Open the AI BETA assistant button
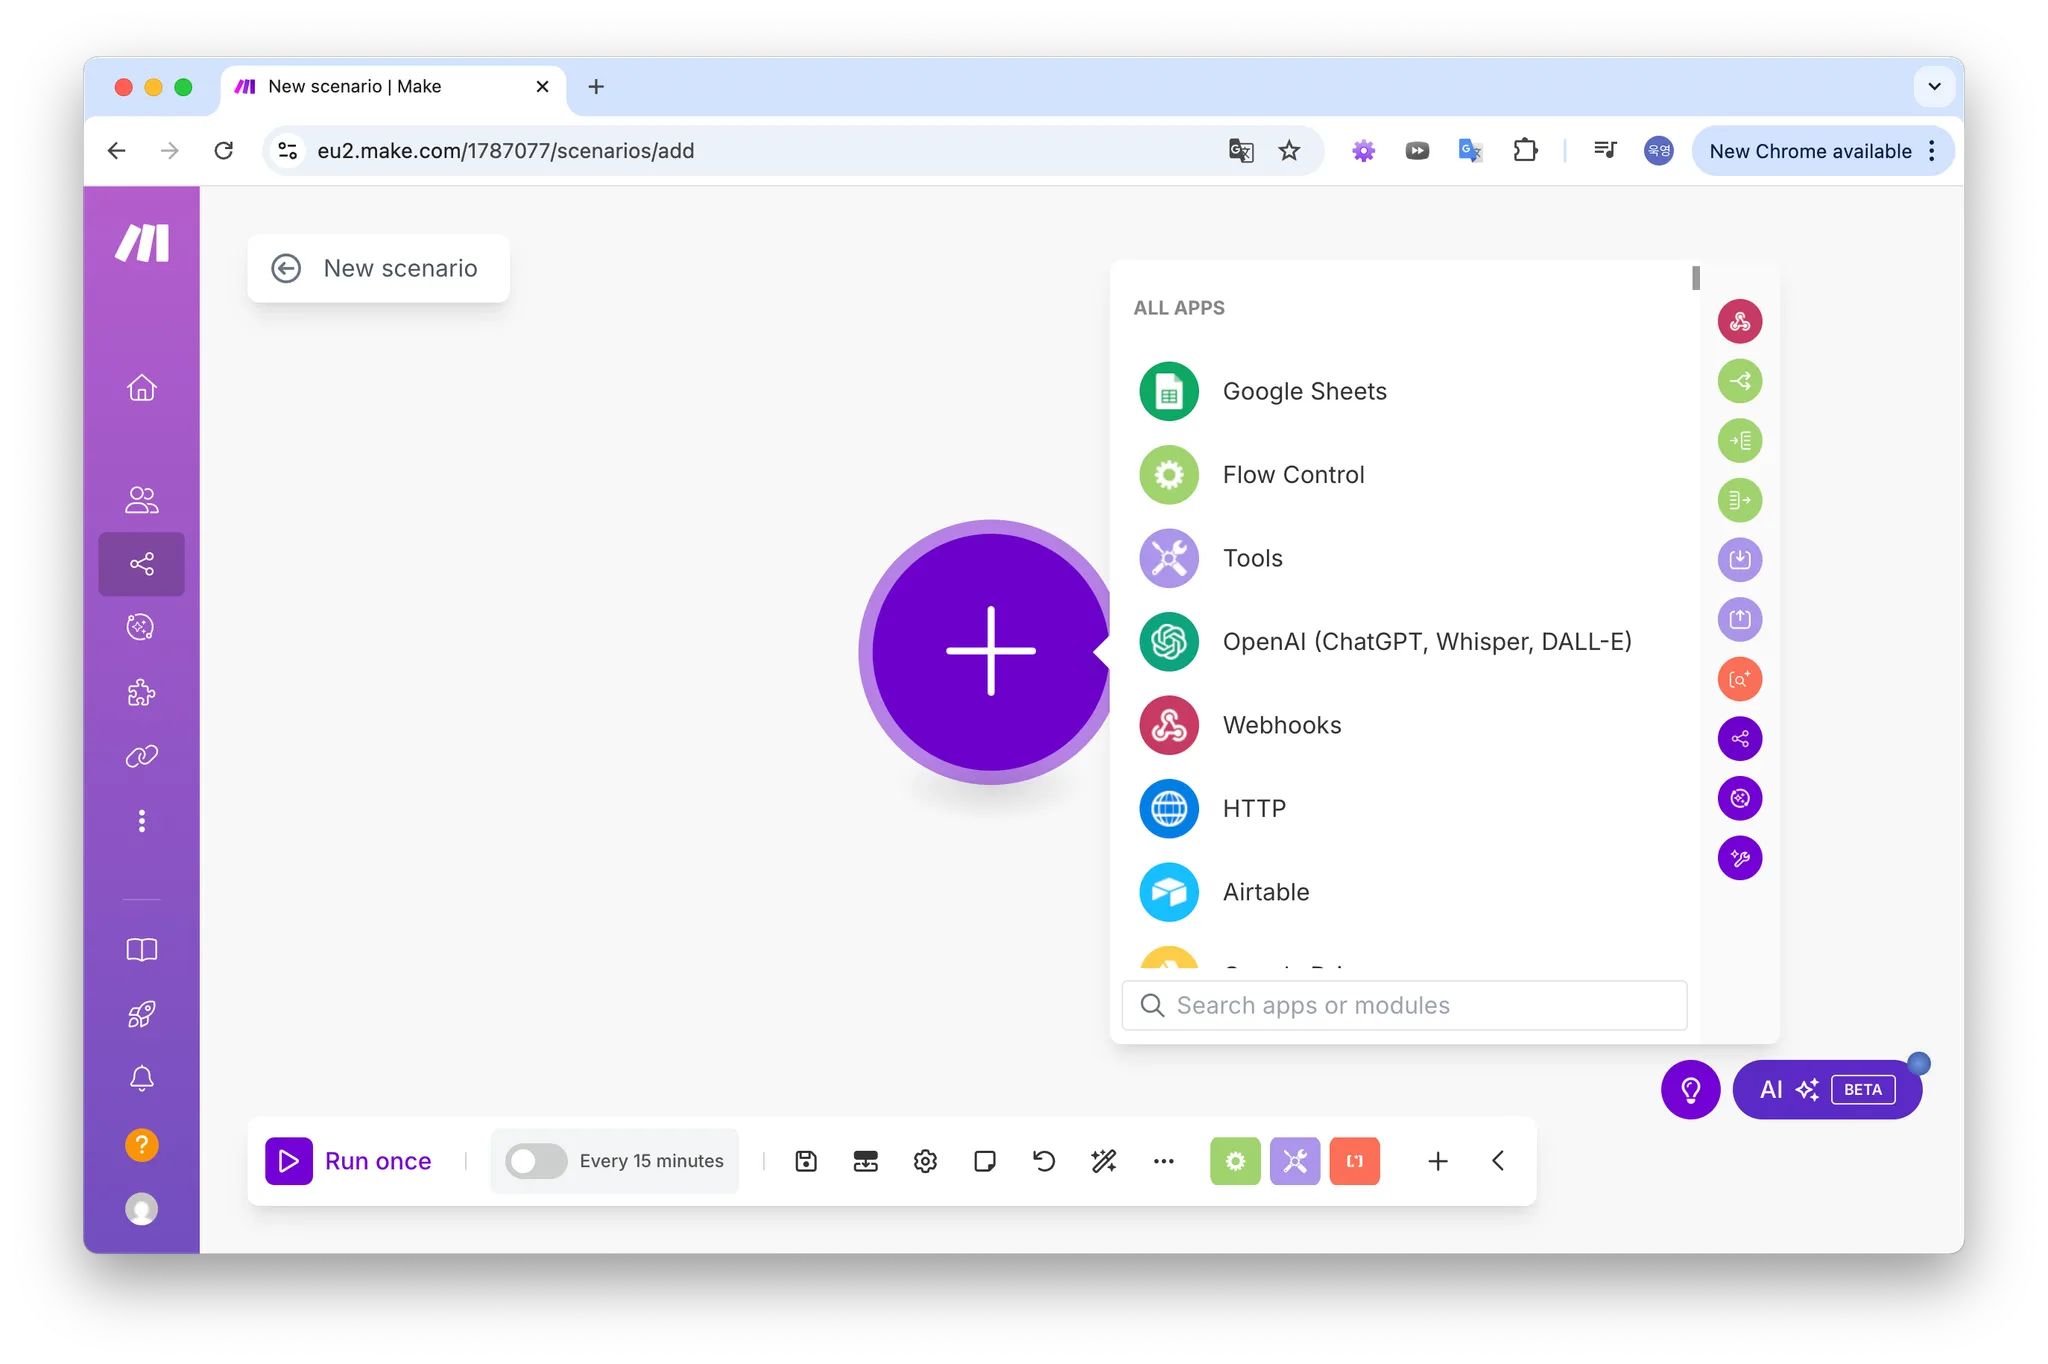Image resolution: width=2048 pixels, height=1364 pixels. click(x=1827, y=1089)
